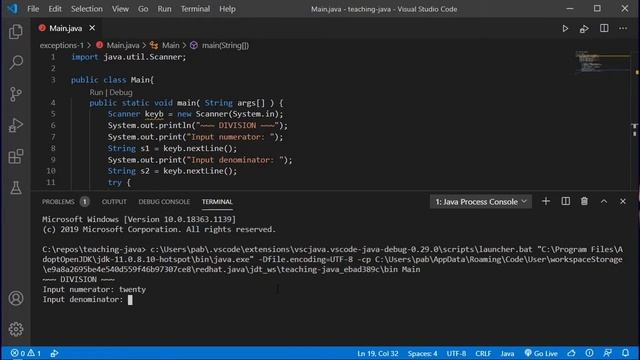640x360 pixels.
Task: Click the feedback icon in status bar
Action: (607, 353)
